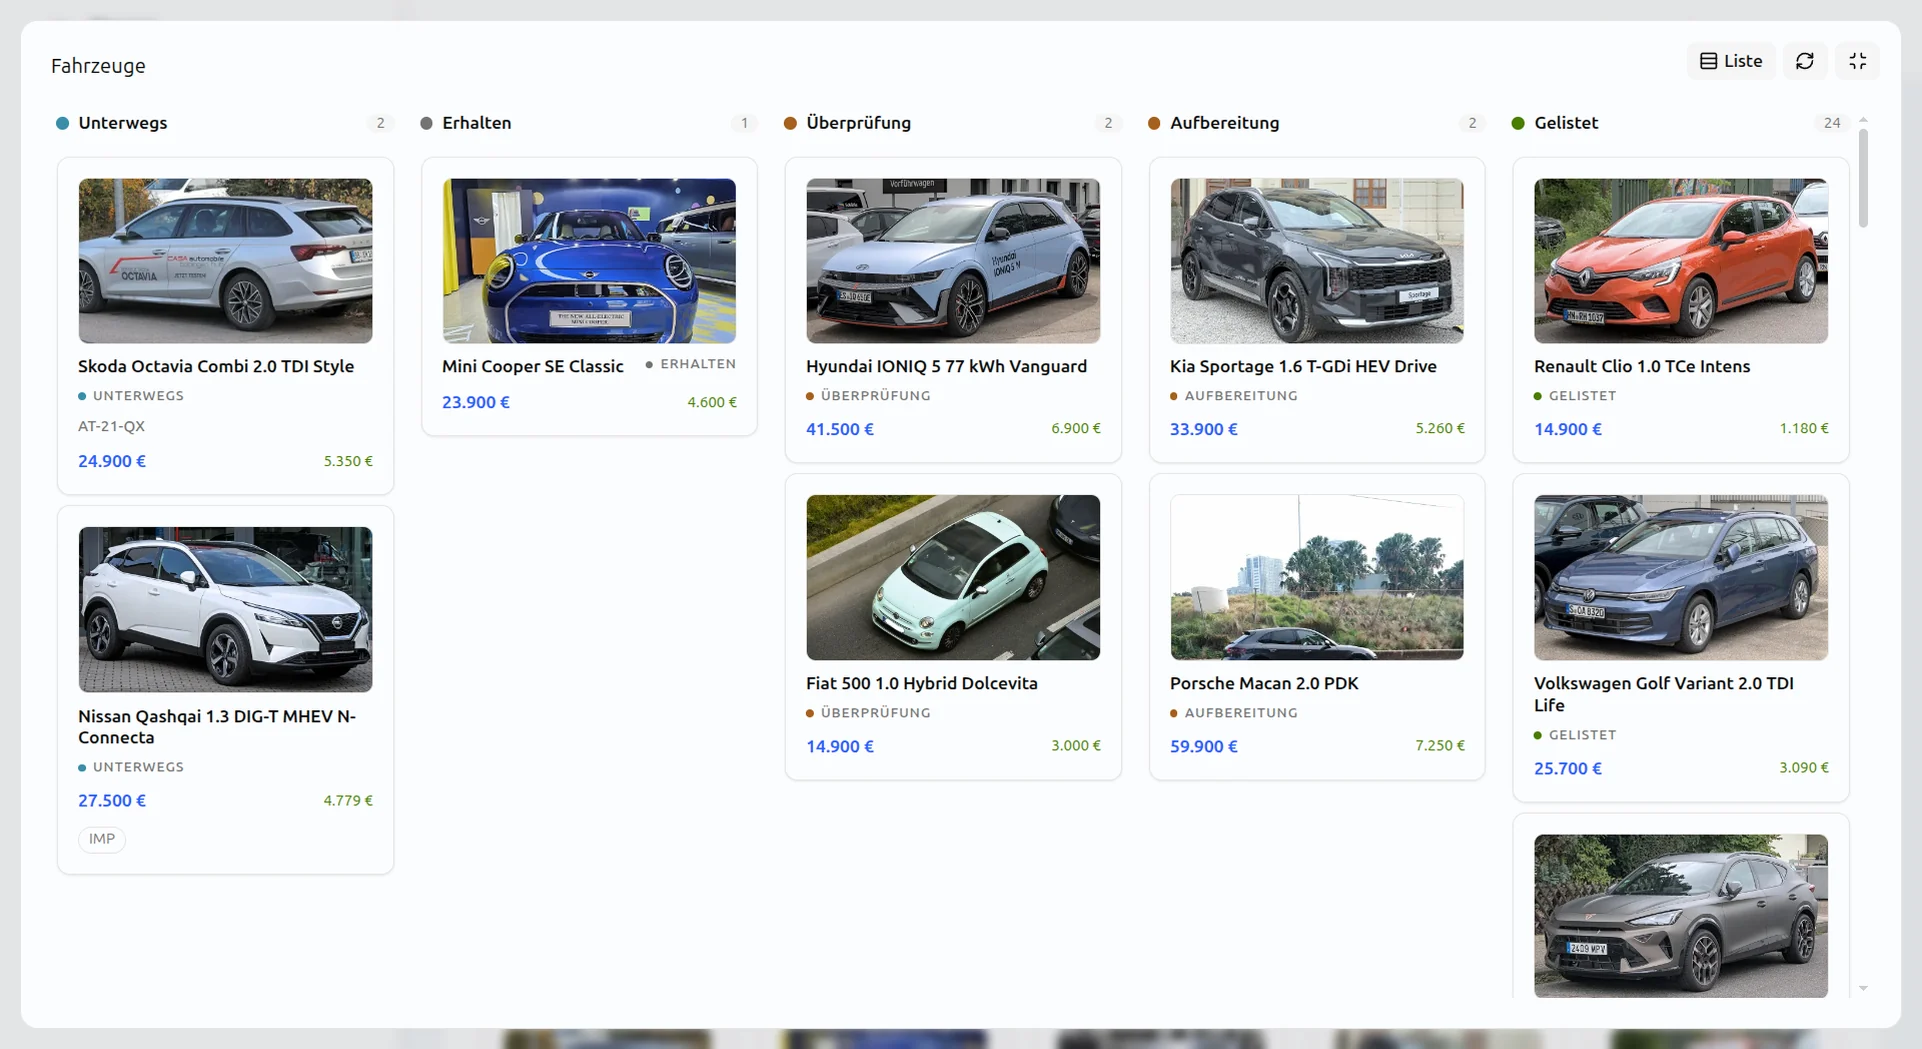Click the Hyundai price 41.500 €
Screen dimensions: 1922x1049
pyautogui.click(x=840, y=429)
